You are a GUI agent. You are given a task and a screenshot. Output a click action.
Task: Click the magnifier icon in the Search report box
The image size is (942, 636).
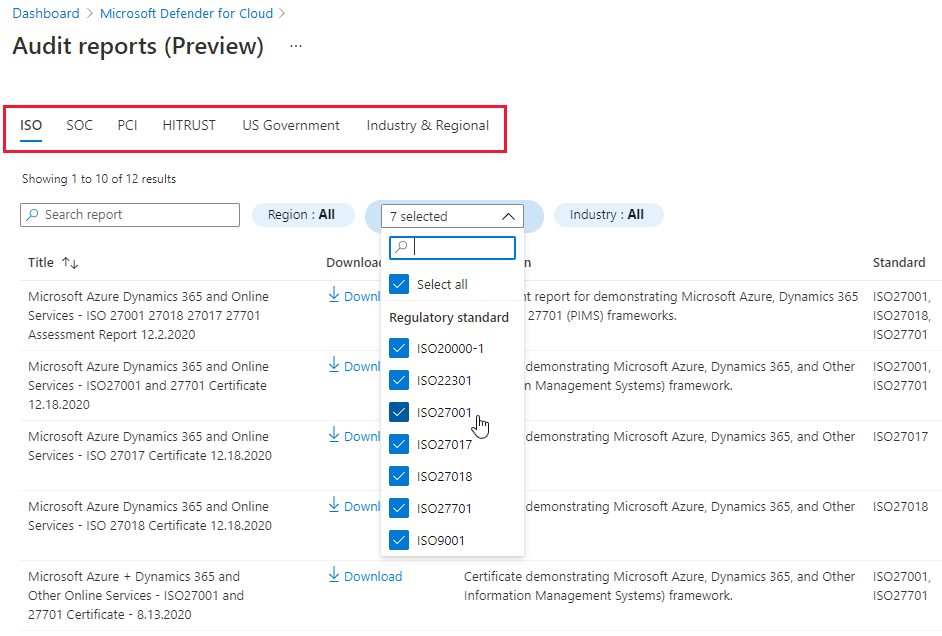click(x=31, y=215)
